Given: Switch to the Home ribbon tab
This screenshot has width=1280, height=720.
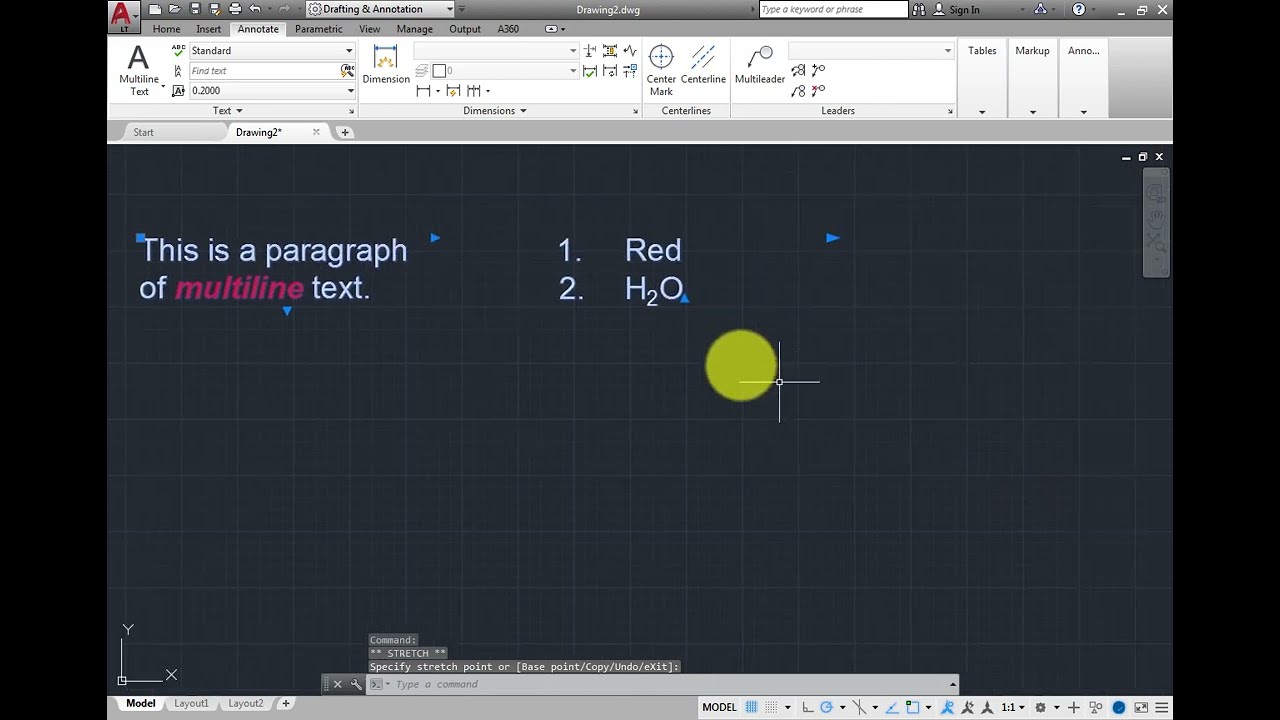Looking at the screenshot, I should click(166, 29).
